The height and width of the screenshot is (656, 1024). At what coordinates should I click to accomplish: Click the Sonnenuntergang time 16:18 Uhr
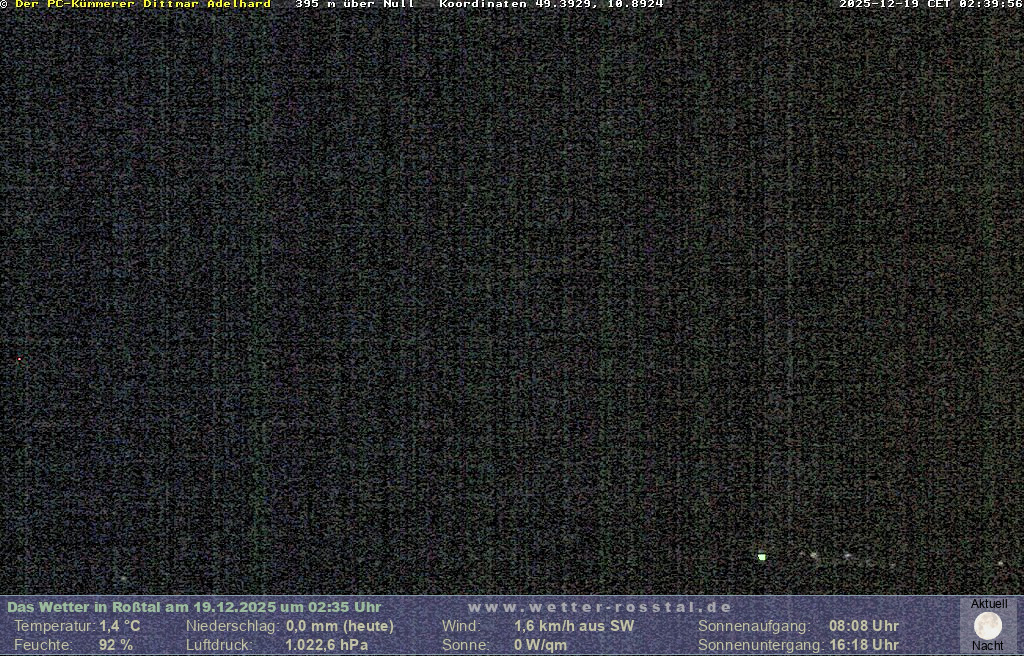coord(864,645)
